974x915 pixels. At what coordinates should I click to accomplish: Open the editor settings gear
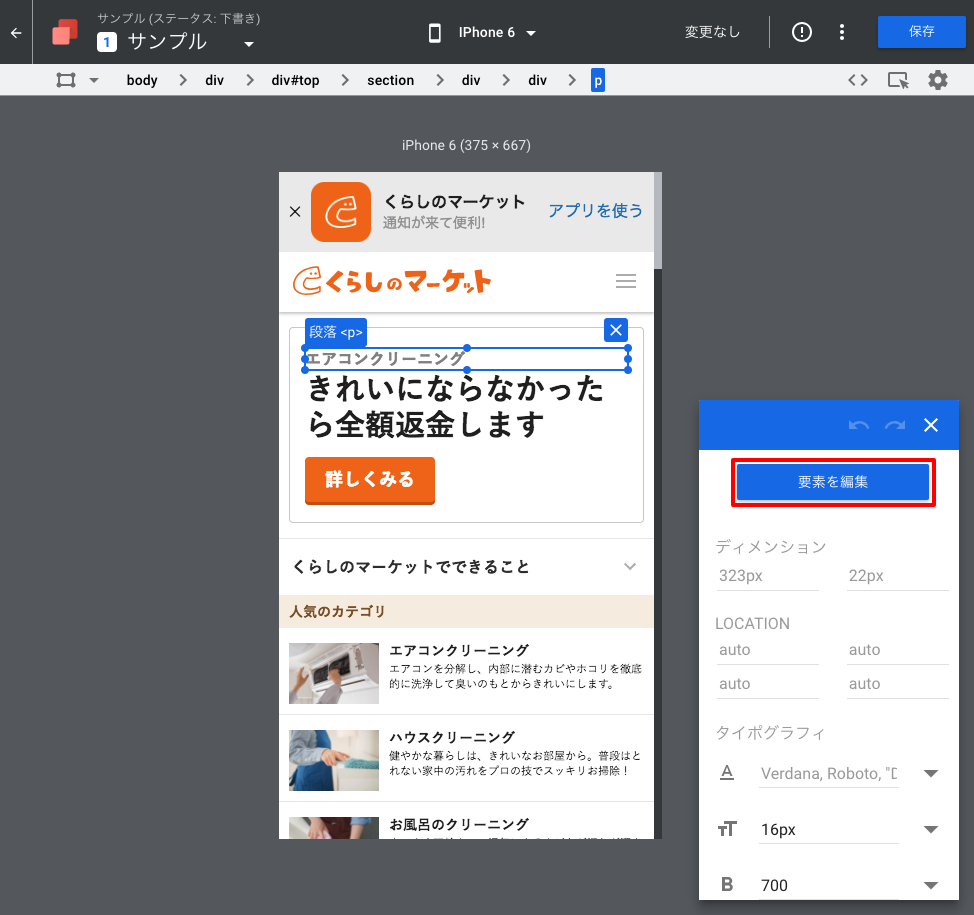pos(937,80)
